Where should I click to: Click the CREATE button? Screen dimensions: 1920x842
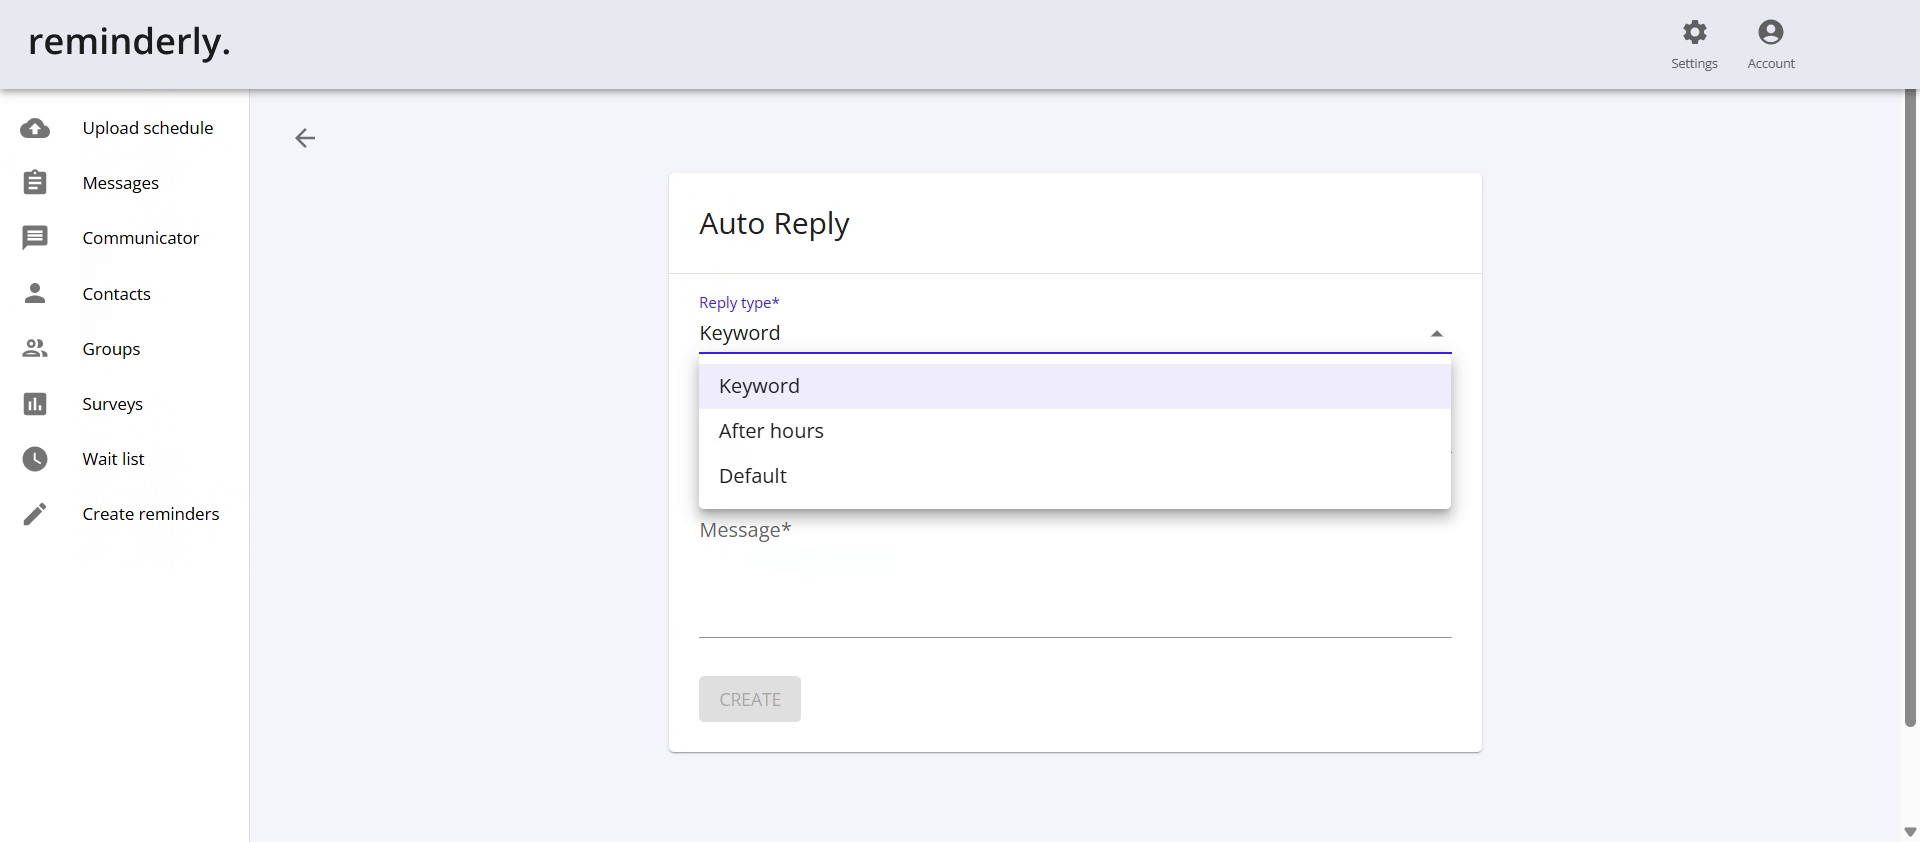pos(750,699)
